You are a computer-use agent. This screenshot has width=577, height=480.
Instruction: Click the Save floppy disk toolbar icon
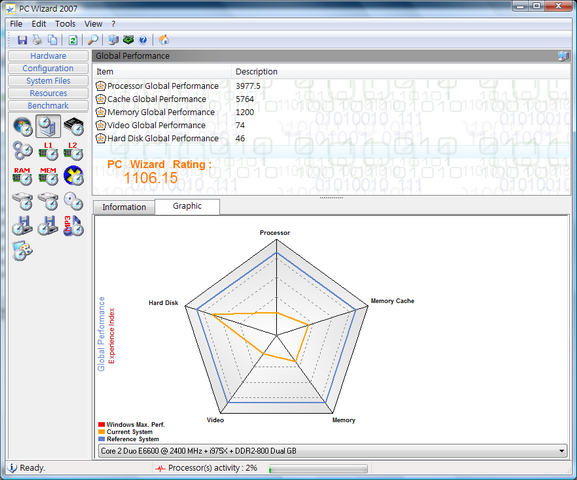[x=22, y=40]
